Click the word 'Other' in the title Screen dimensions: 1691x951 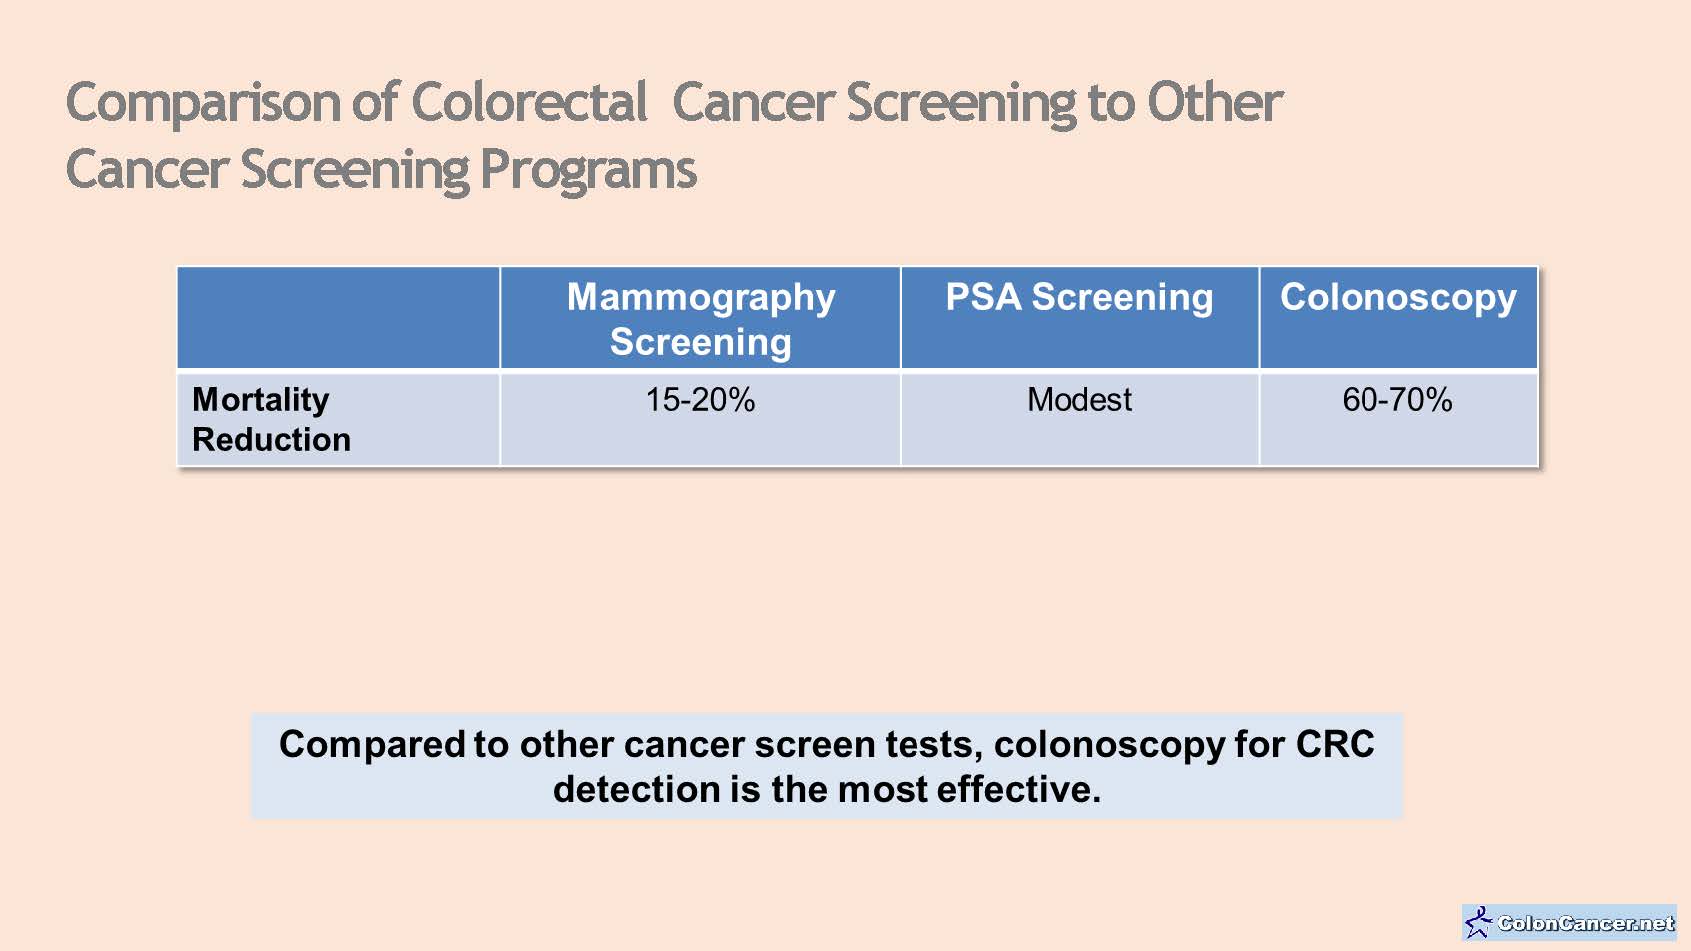1214,102
